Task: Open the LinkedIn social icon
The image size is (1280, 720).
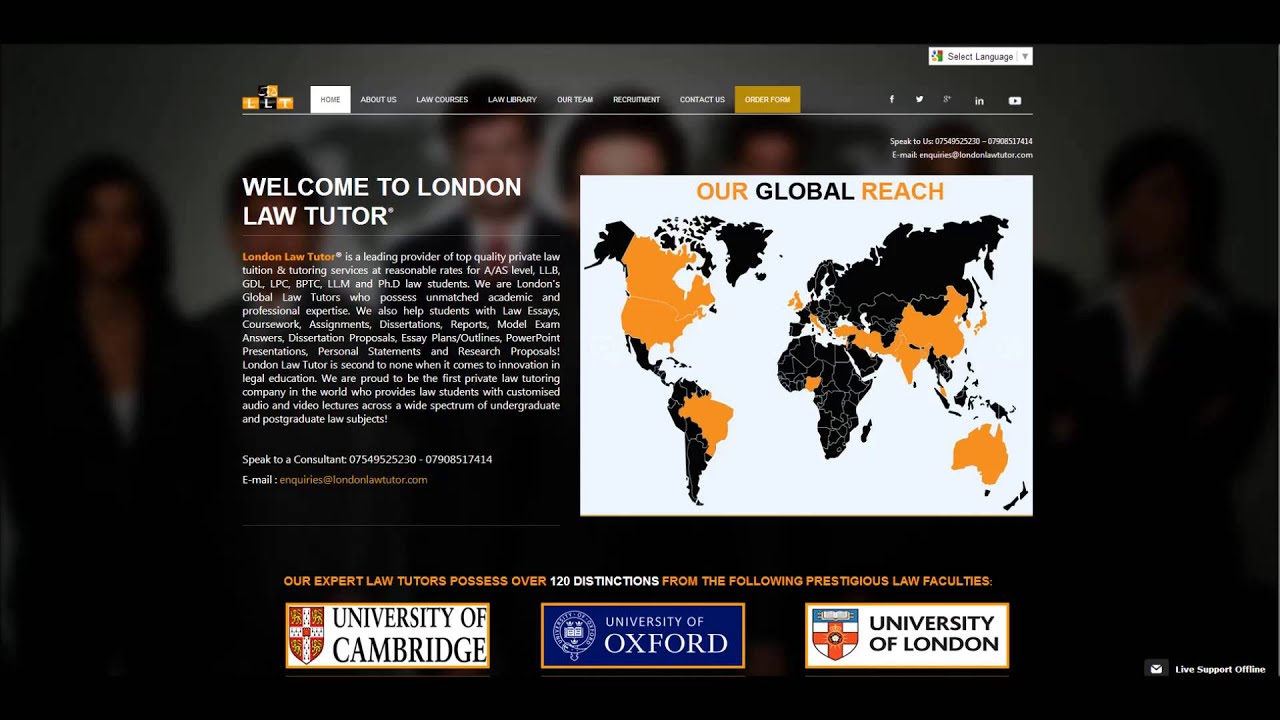Action: pyautogui.click(x=980, y=100)
